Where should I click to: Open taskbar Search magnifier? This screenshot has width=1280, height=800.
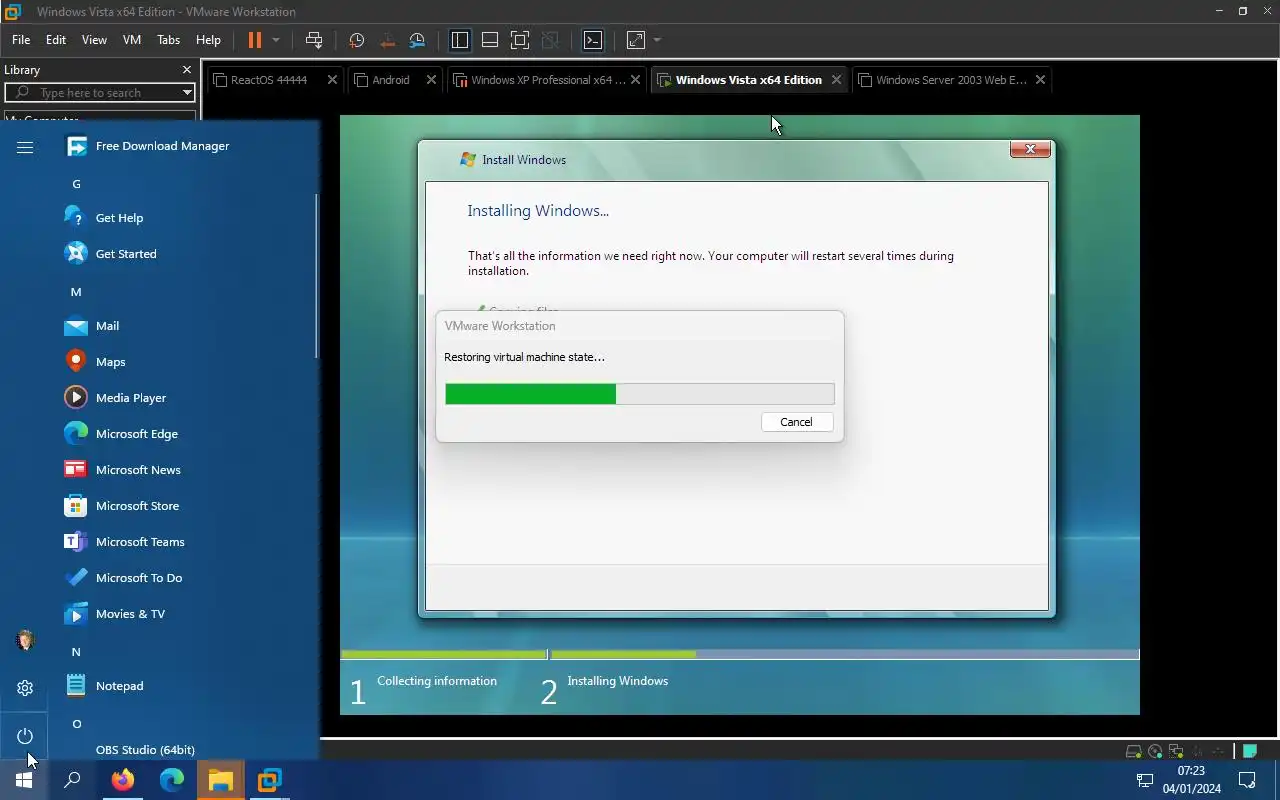[72, 780]
